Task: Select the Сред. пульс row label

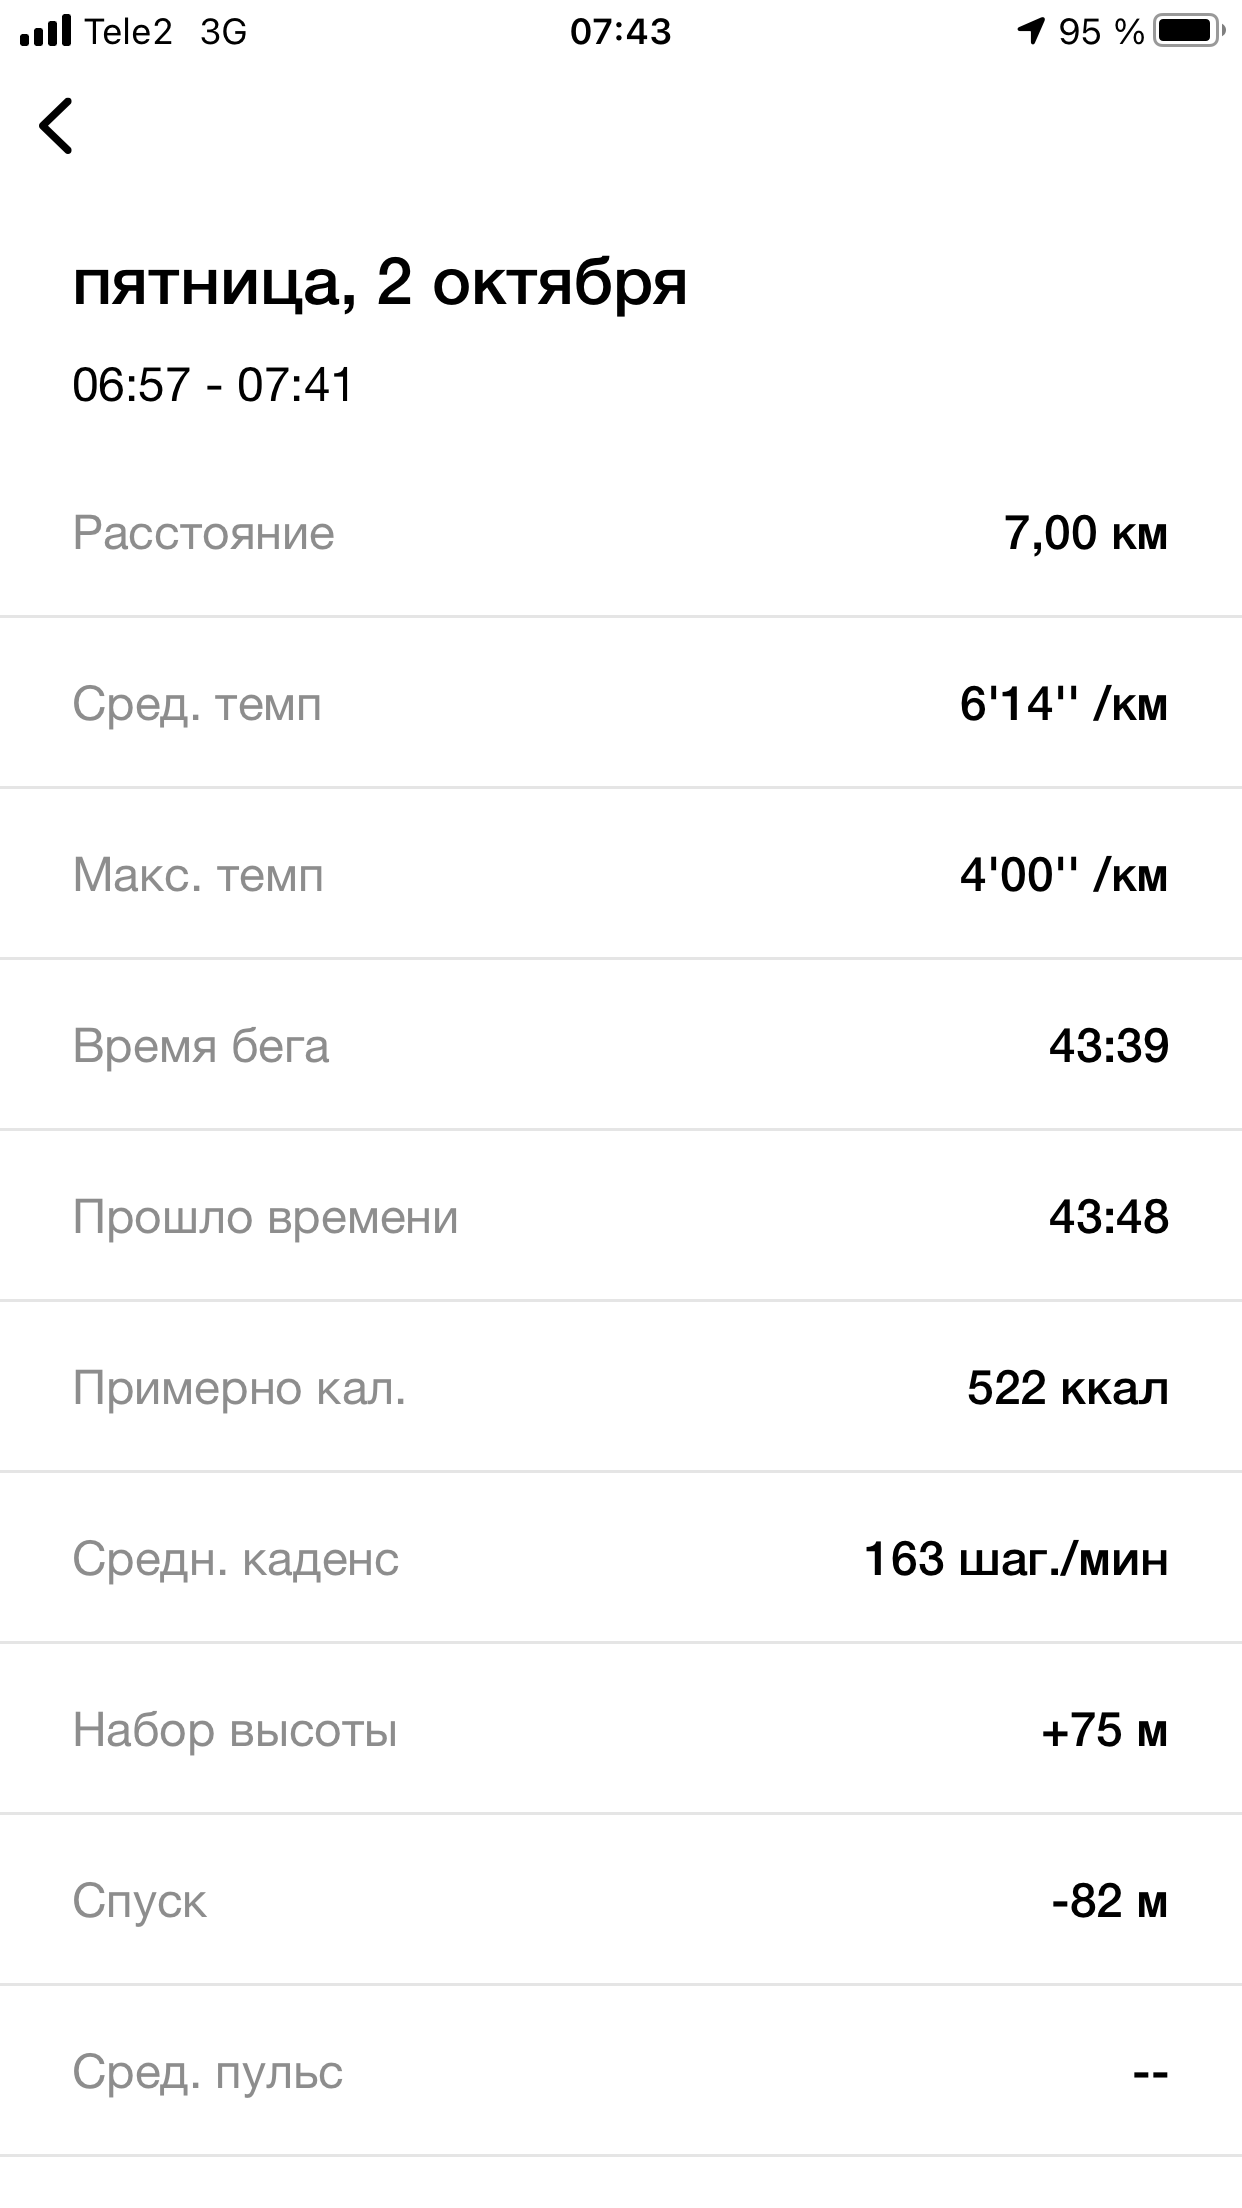Action: [207, 2072]
